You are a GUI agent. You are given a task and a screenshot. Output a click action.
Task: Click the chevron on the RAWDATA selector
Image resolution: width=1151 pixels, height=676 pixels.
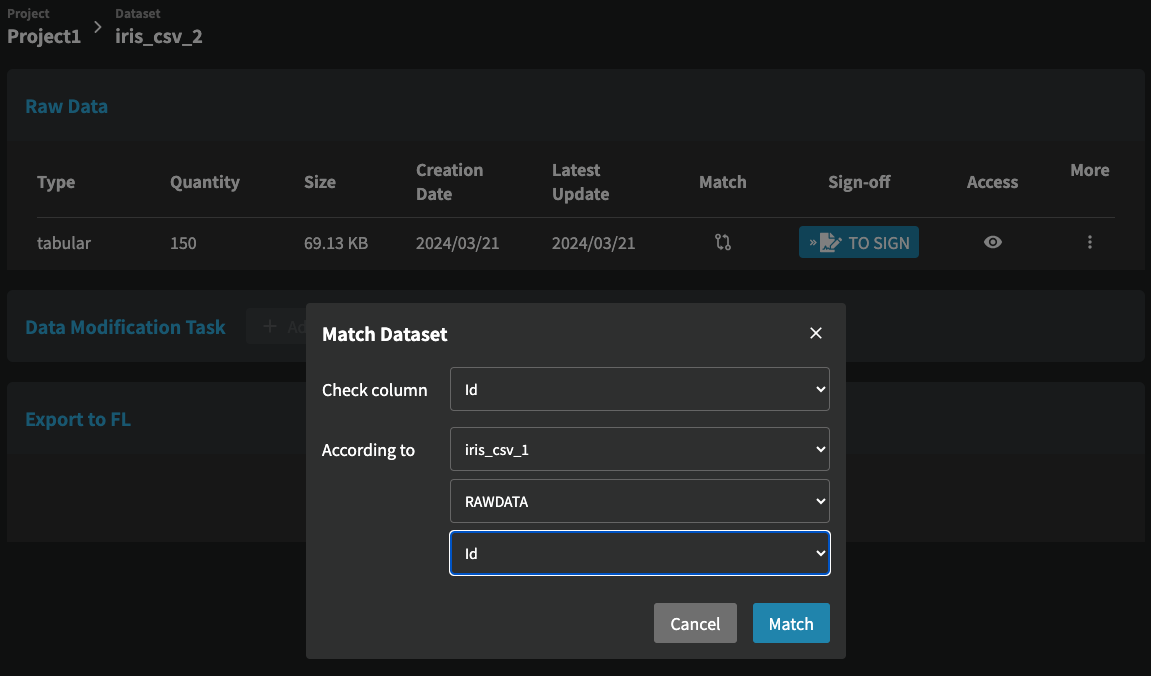point(821,501)
